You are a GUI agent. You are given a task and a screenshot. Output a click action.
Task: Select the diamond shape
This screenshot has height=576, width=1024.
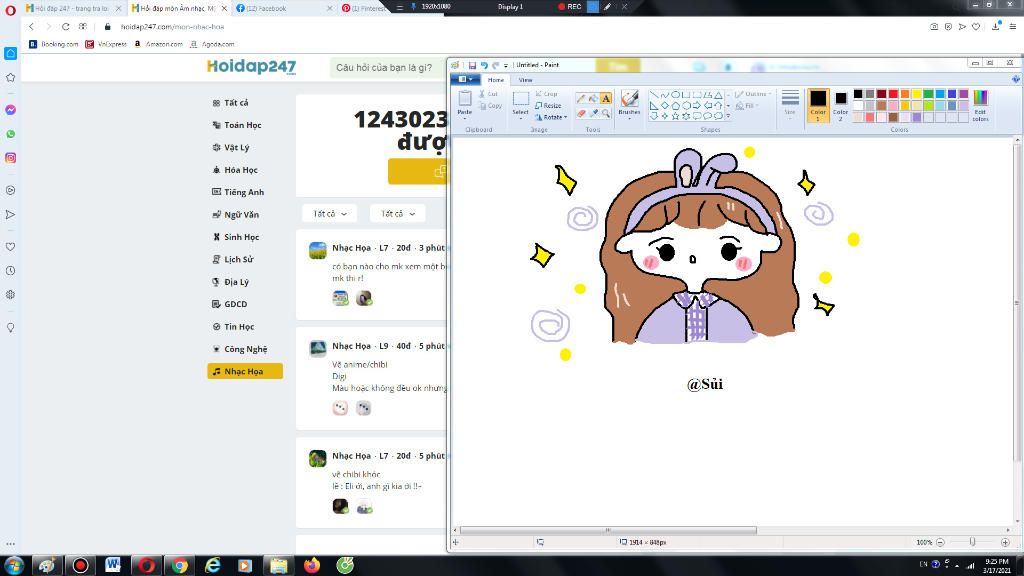665,105
